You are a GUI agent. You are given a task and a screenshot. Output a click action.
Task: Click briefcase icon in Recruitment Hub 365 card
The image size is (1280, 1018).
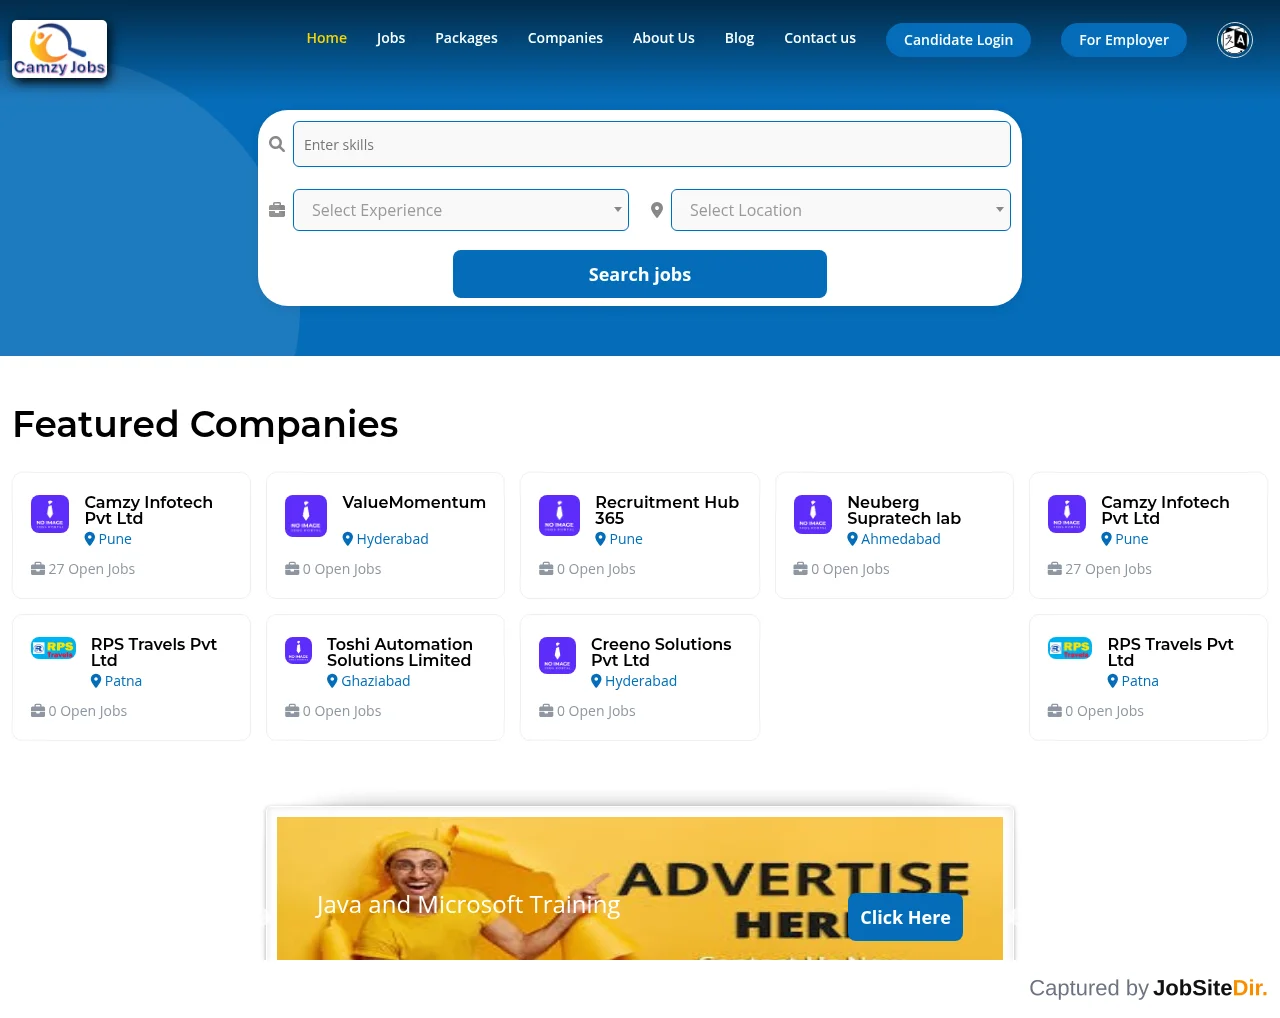546,569
